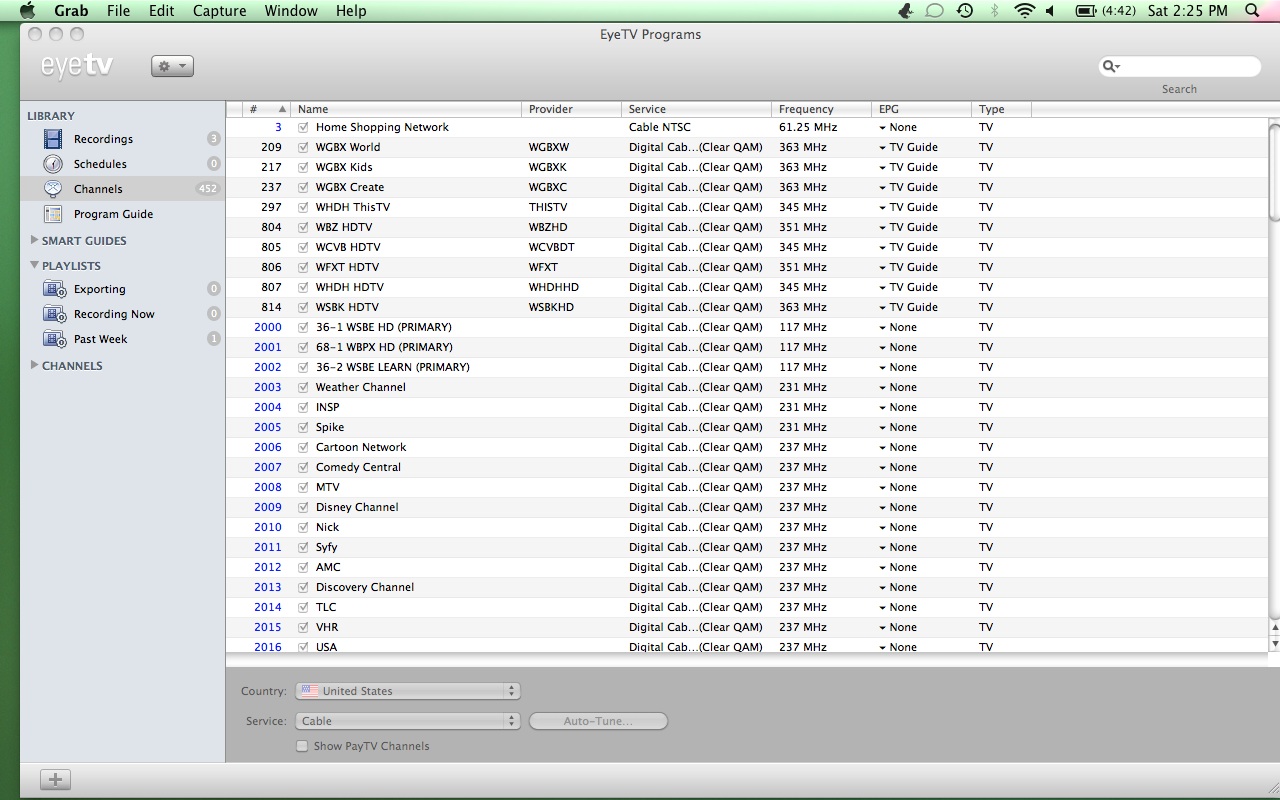Toggle Syfy channel checkbox
1280x800 pixels.
tap(303, 547)
